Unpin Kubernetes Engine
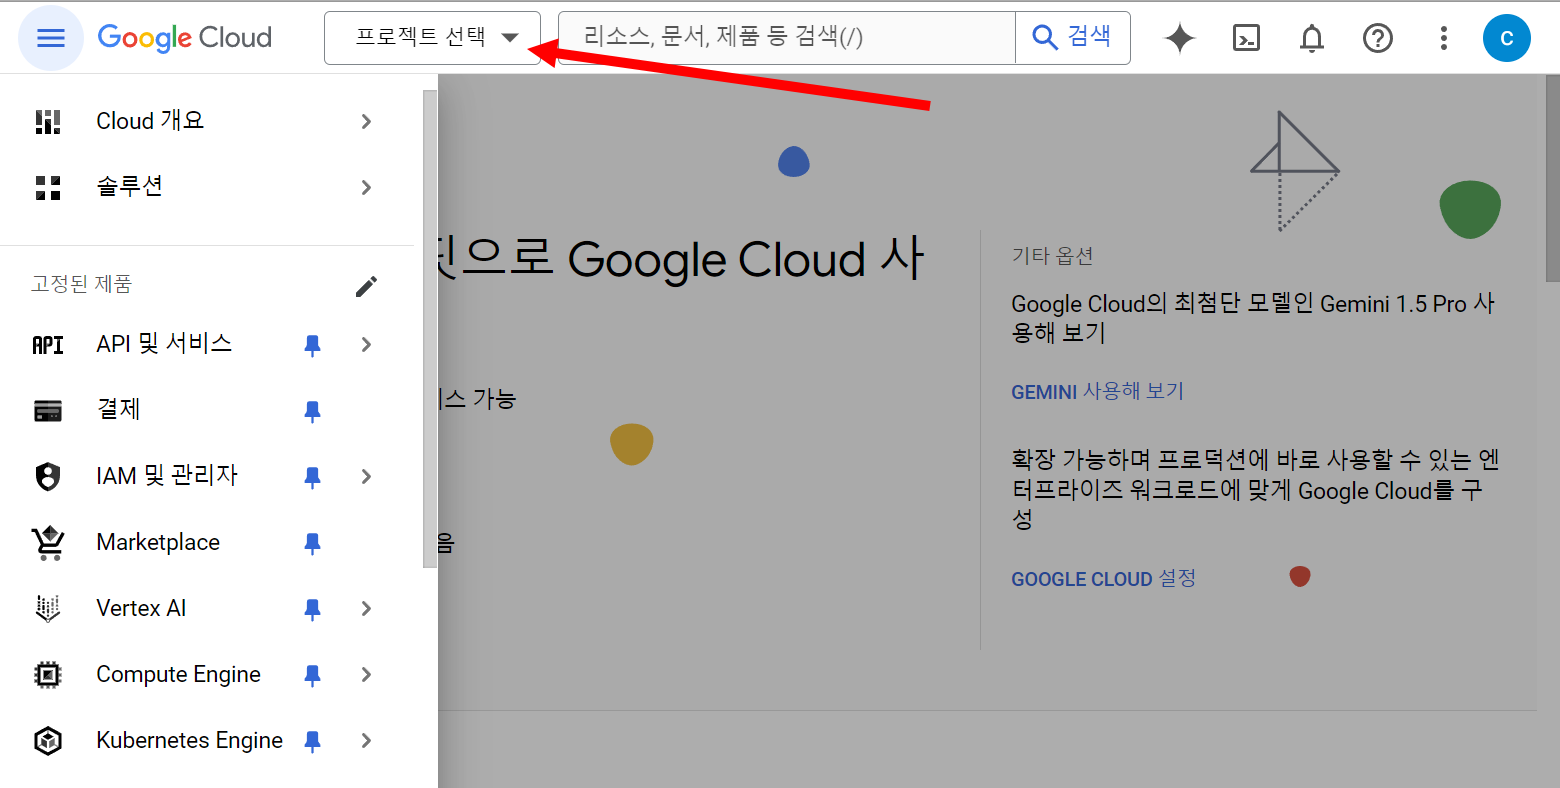 click(312, 741)
